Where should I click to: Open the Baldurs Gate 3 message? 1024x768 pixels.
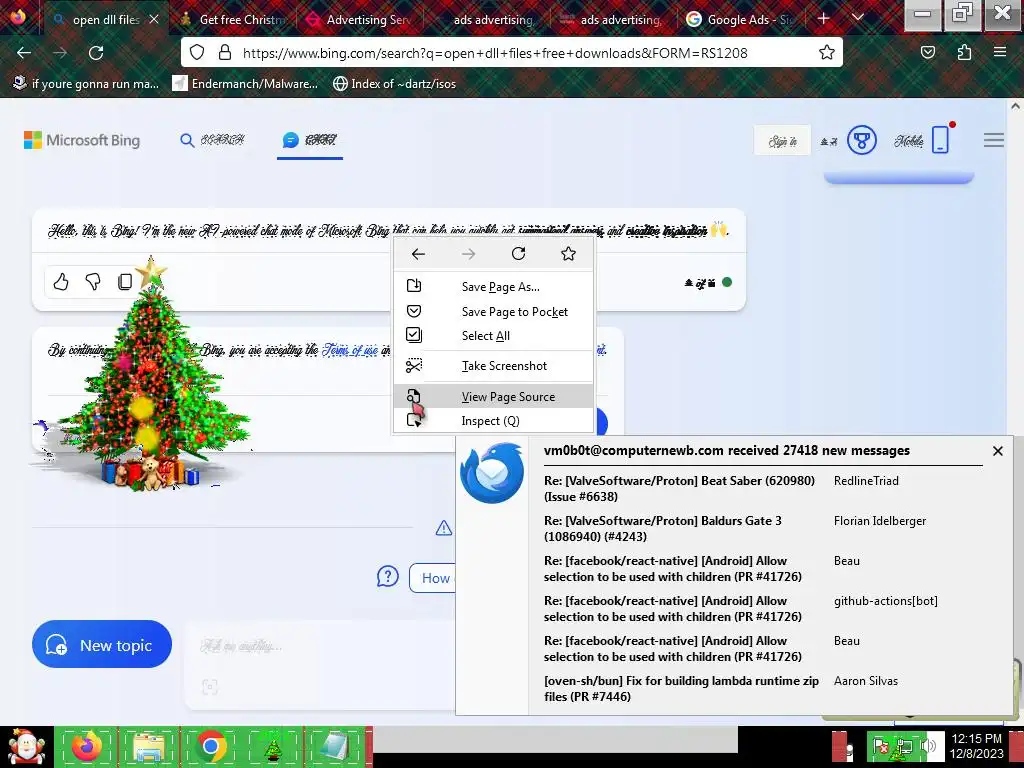pyautogui.click(x=663, y=528)
